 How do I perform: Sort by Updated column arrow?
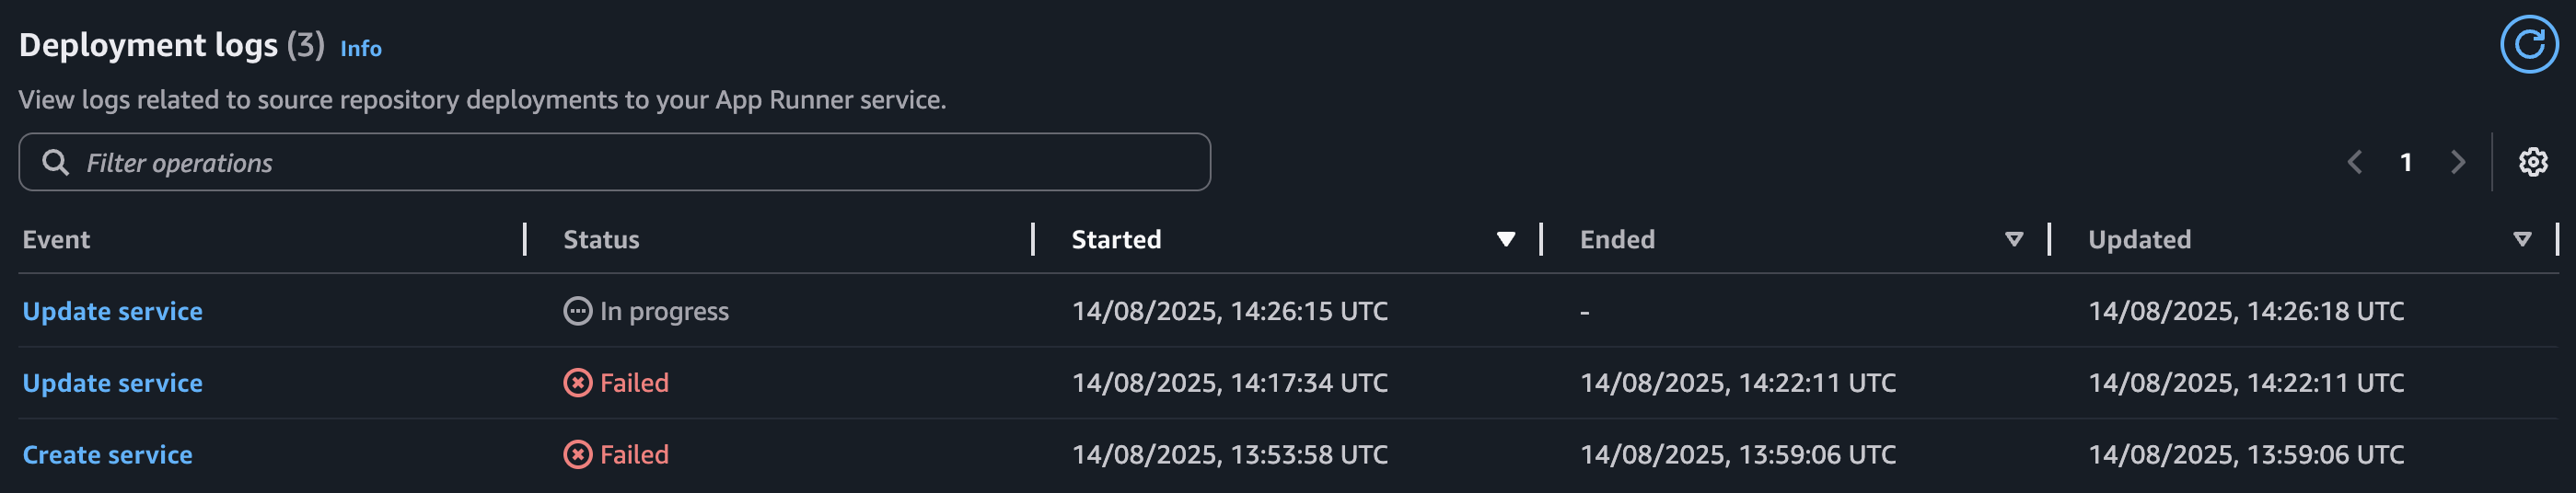pyautogui.click(x=2521, y=240)
